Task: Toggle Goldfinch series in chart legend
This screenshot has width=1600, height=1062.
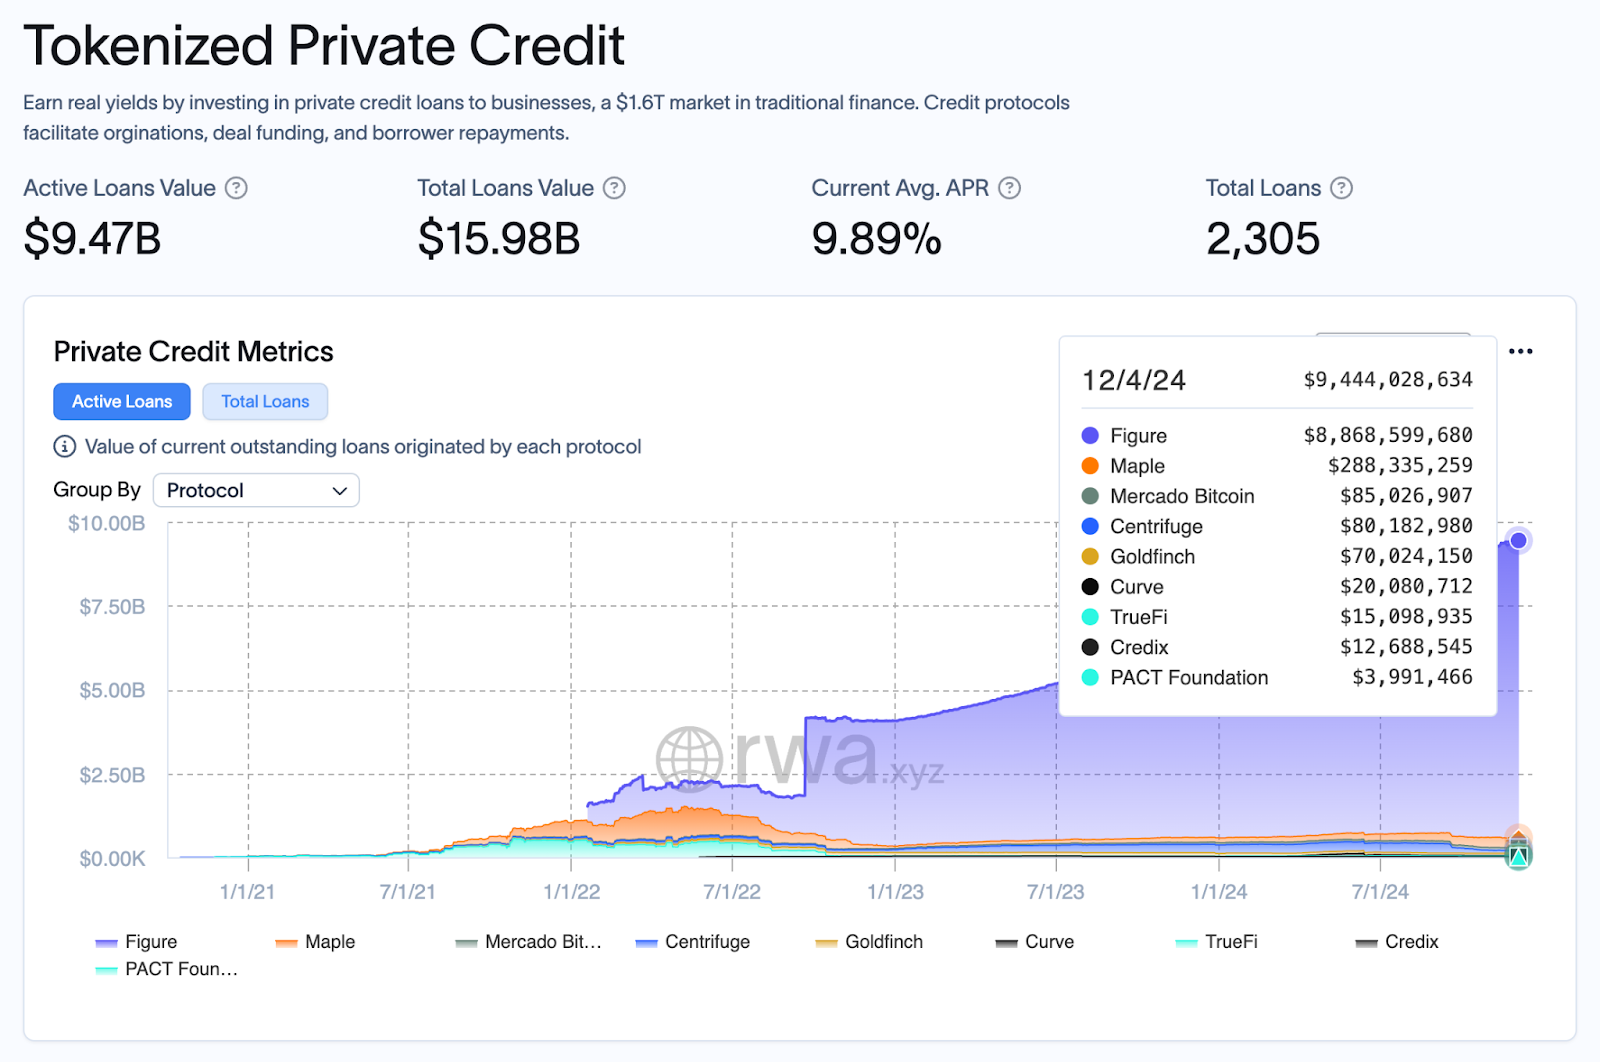Action: pyautogui.click(x=870, y=942)
